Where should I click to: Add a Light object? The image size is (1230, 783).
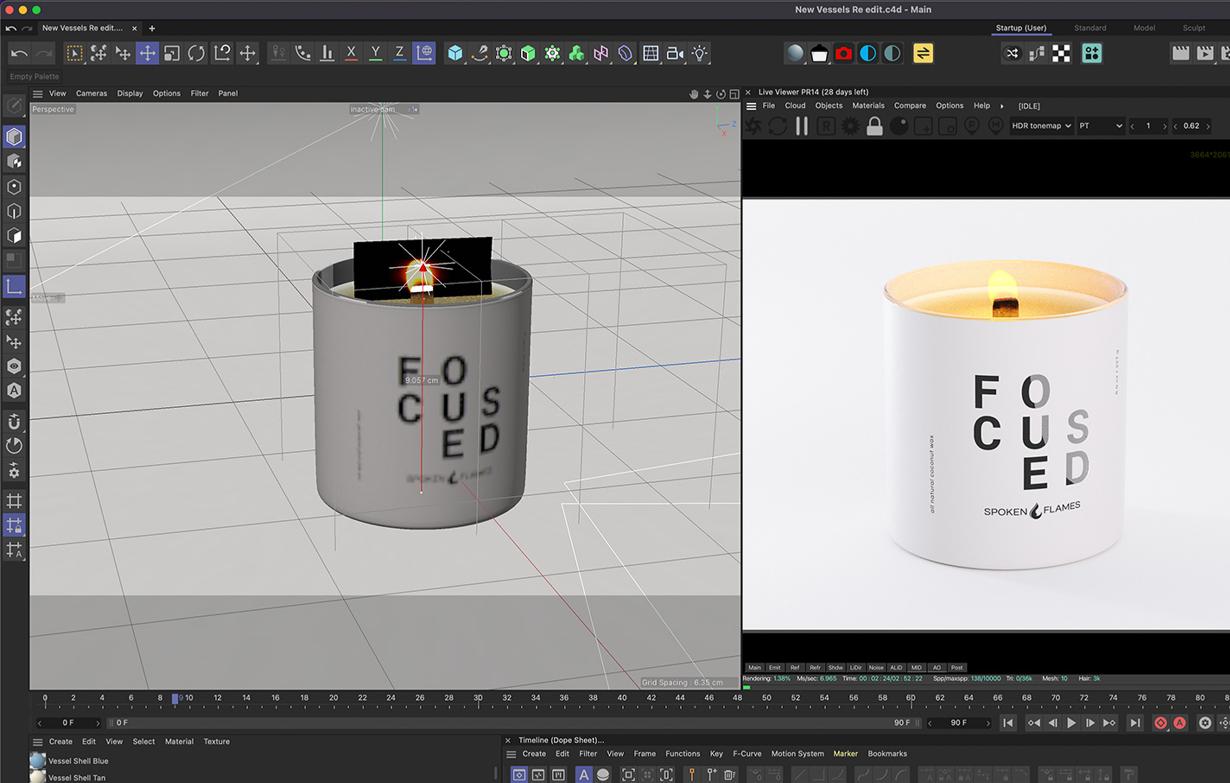[700, 53]
